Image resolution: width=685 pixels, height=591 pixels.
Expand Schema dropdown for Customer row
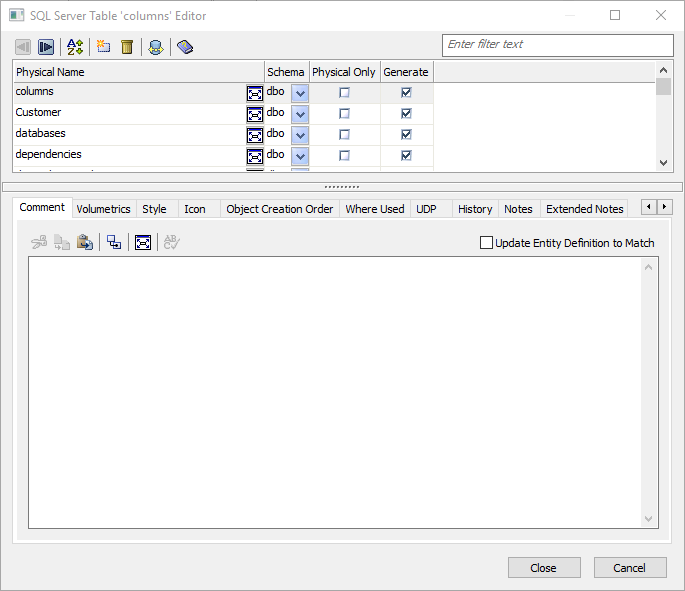pyautogui.click(x=300, y=114)
